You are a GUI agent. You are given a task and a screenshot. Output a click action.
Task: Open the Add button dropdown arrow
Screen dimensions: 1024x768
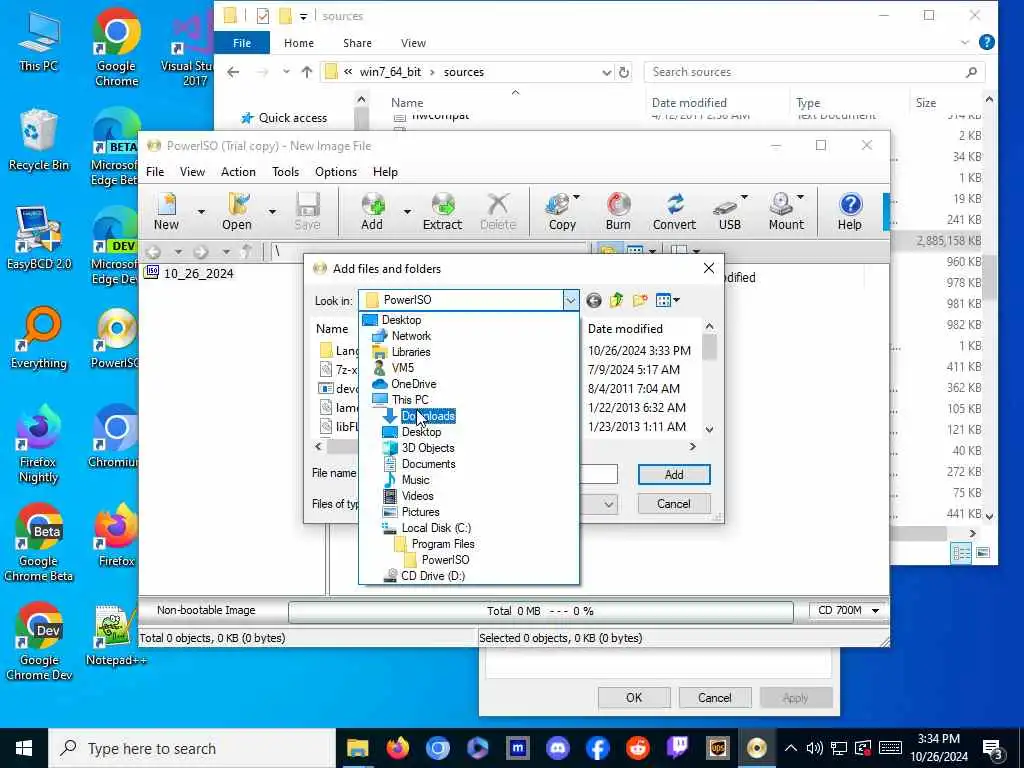pyautogui.click(x=407, y=212)
